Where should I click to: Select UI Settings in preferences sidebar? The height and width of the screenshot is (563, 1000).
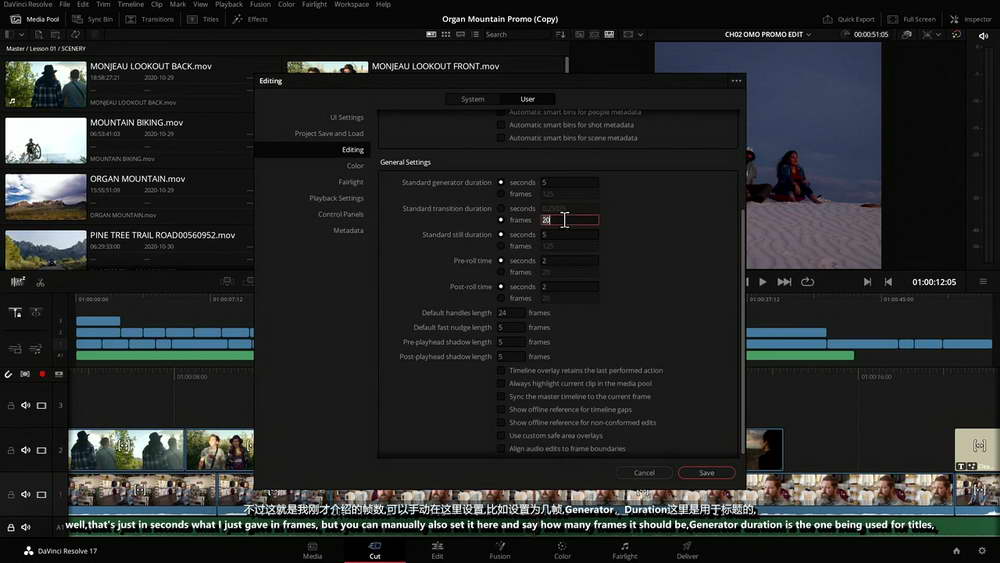coord(346,117)
